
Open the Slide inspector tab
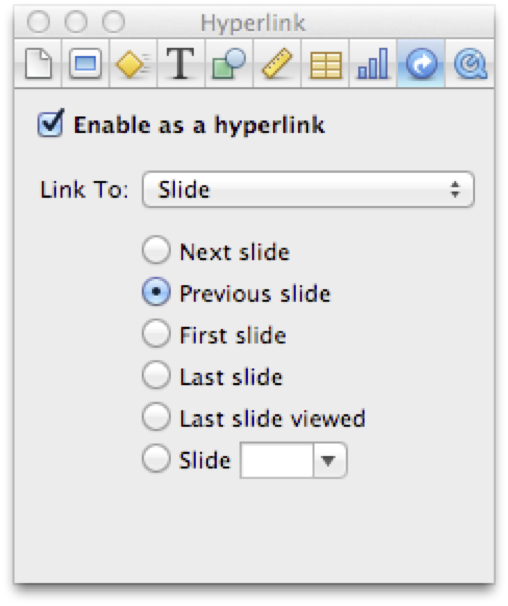(x=85, y=64)
